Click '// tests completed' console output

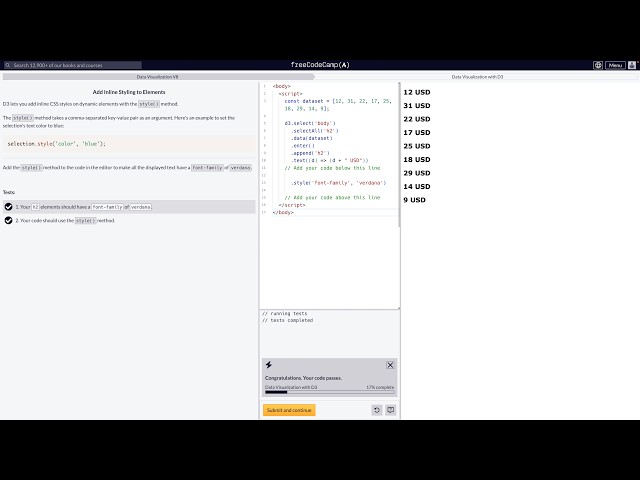288,320
